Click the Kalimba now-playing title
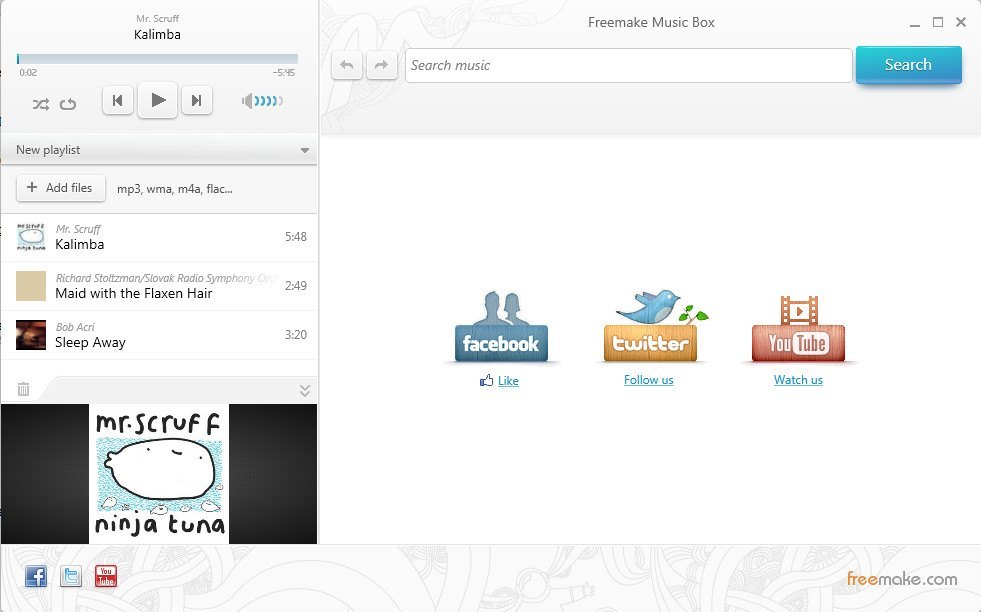Viewport: 981px width, 612px height. (157, 34)
